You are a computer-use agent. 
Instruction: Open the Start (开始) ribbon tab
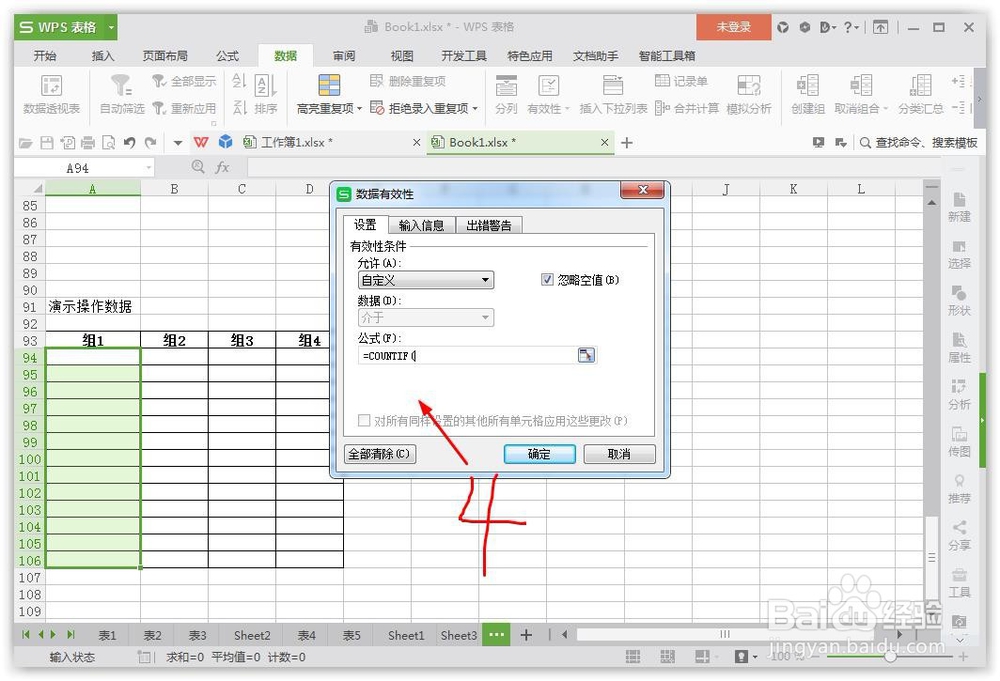[x=45, y=56]
